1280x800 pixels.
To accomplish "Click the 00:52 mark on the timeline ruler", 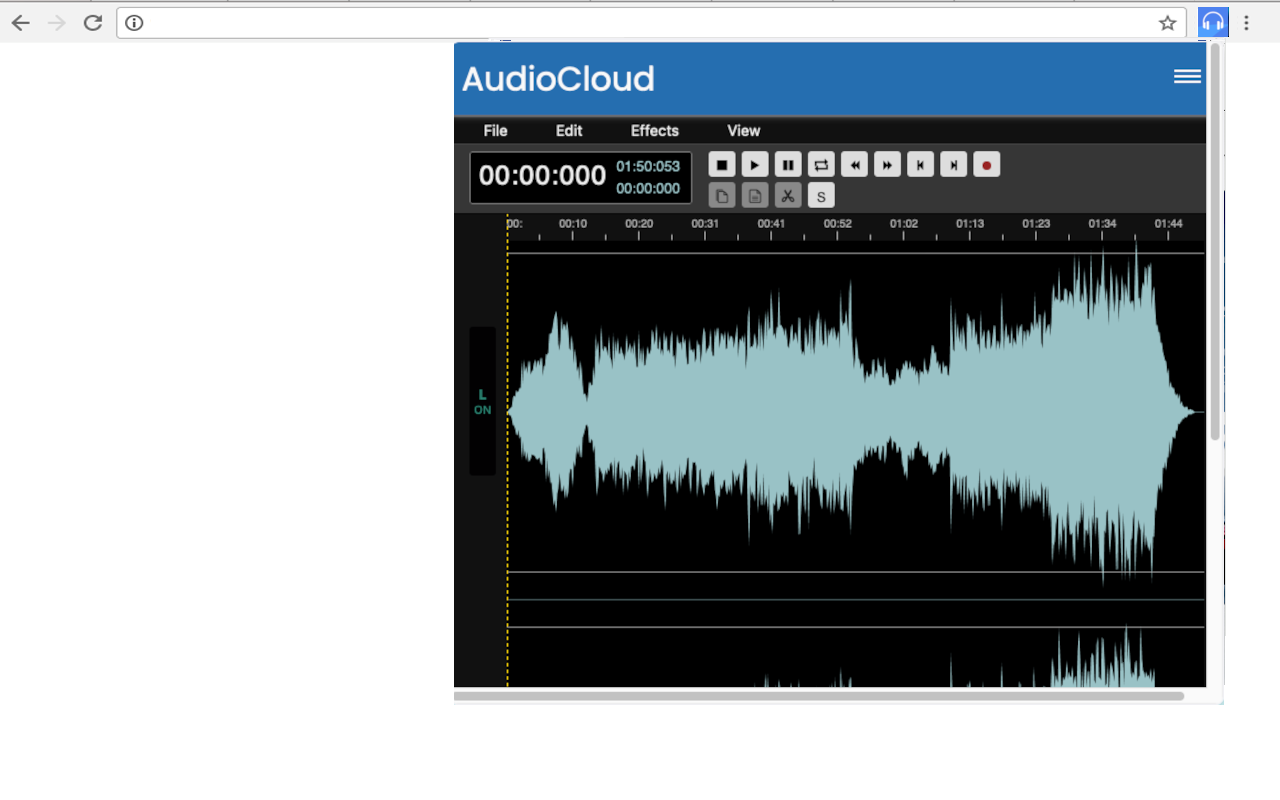I will 837,224.
